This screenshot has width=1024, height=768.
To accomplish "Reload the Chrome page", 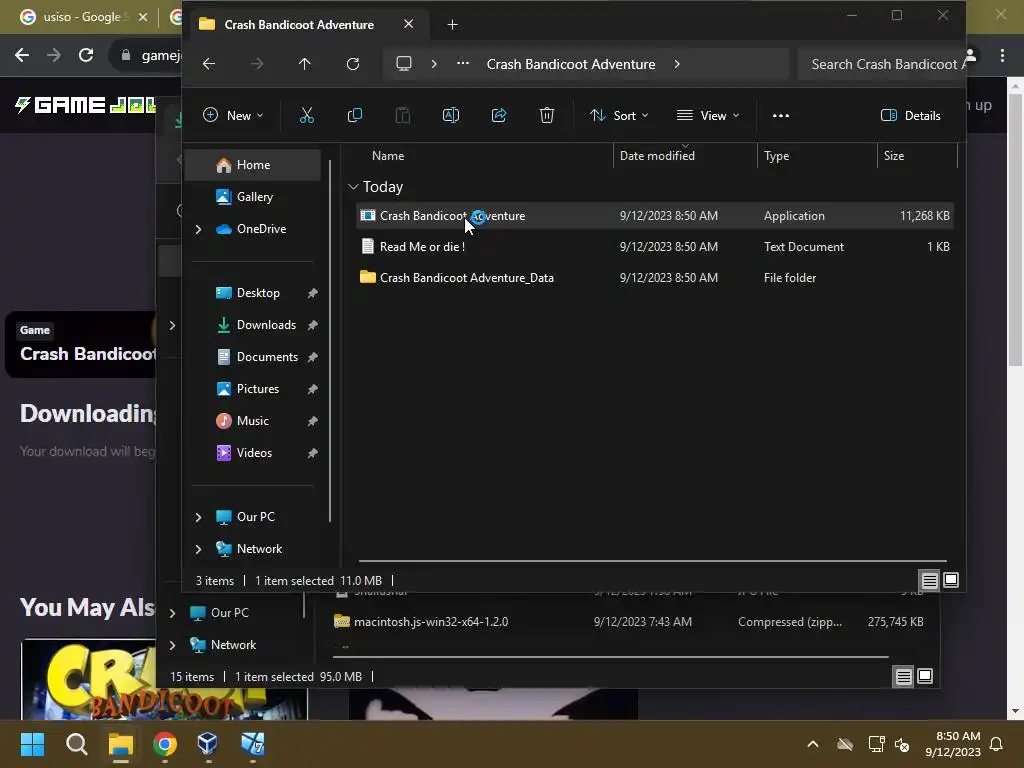I will click(86, 56).
